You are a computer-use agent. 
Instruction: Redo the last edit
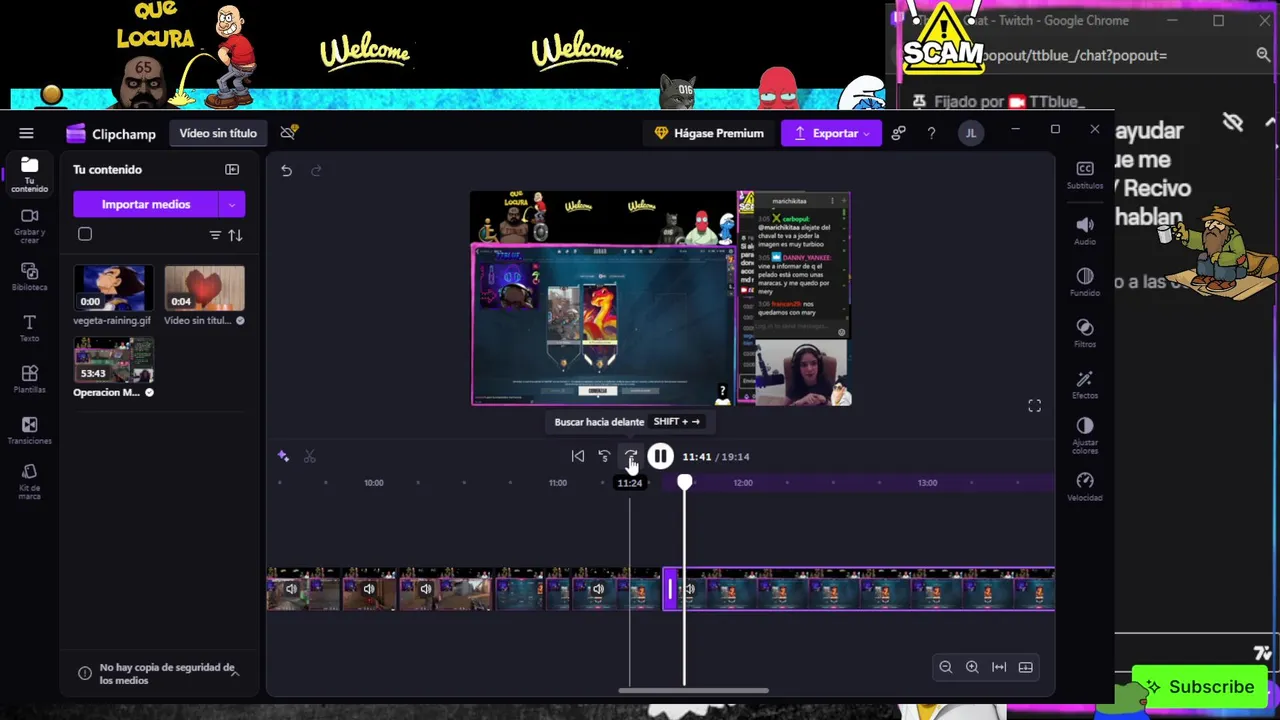[x=316, y=171]
